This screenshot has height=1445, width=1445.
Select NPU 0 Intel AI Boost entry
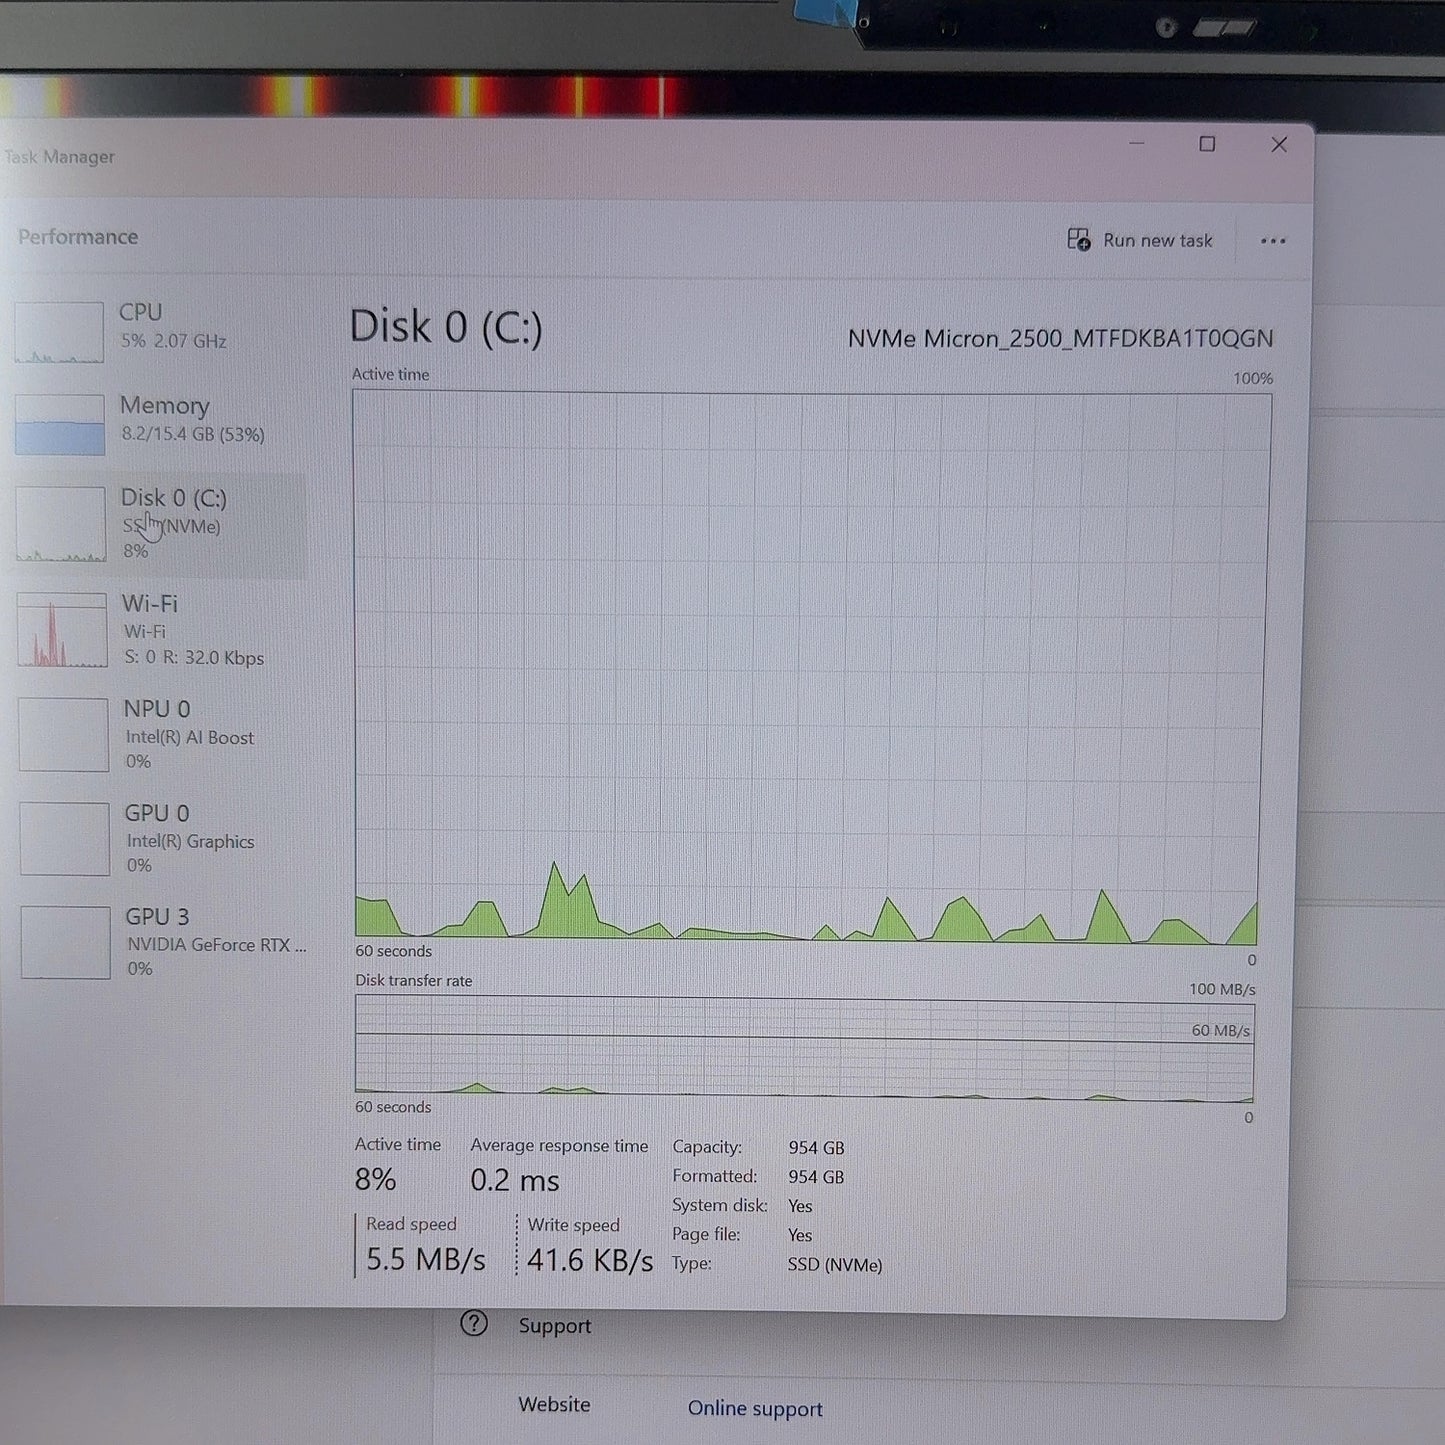[160, 734]
